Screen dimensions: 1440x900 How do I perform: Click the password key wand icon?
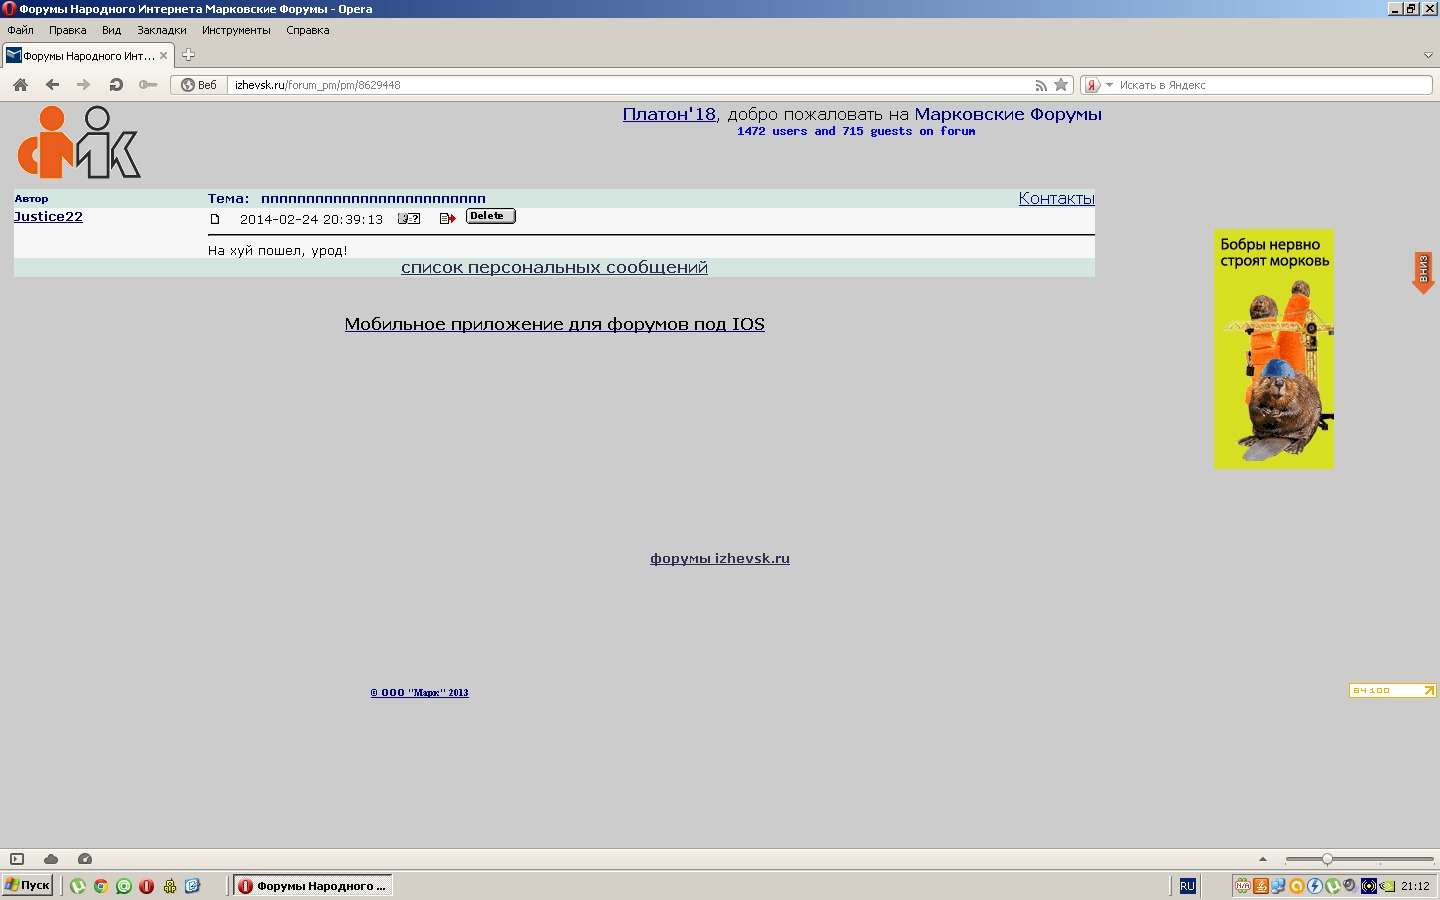click(148, 85)
